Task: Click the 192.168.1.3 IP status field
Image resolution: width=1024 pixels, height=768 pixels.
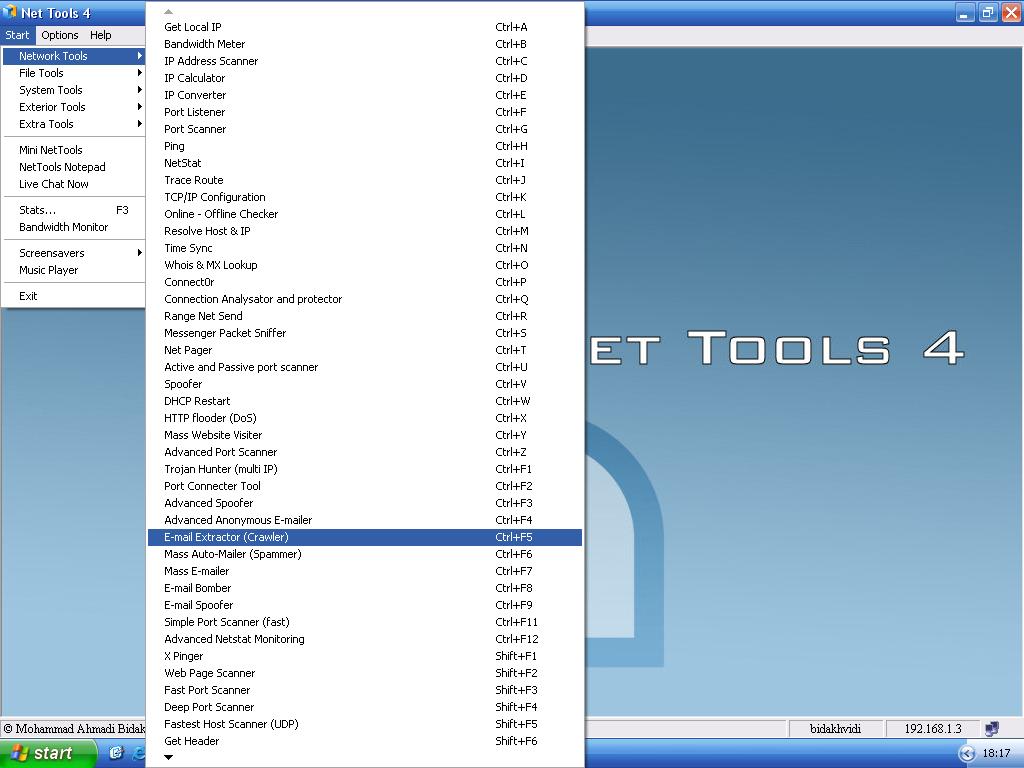Action: pos(932,729)
